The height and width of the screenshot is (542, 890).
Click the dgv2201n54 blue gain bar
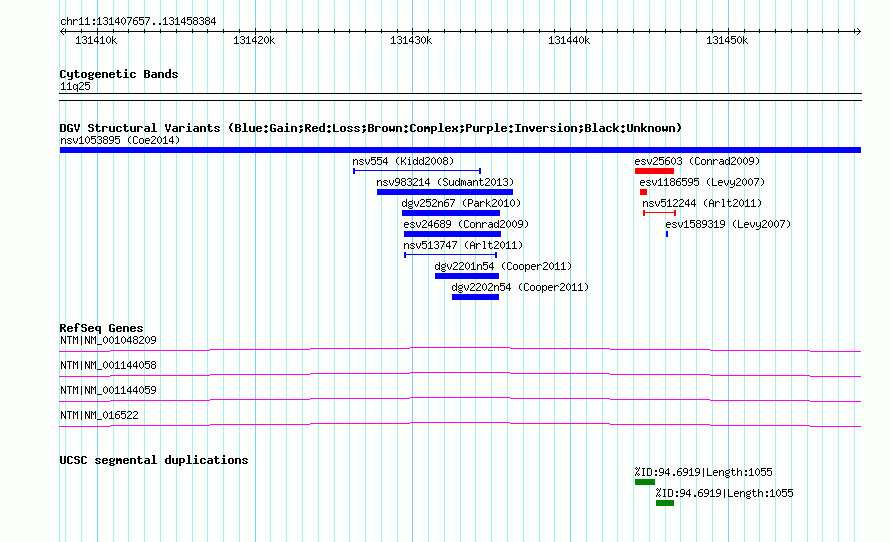click(467, 276)
